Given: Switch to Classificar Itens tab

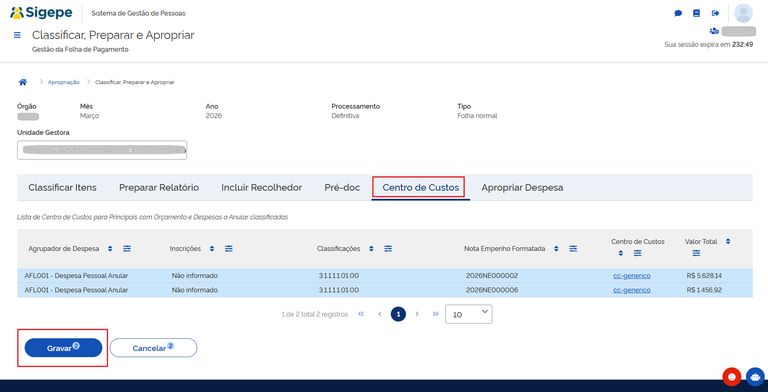Looking at the screenshot, I should point(62,188).
